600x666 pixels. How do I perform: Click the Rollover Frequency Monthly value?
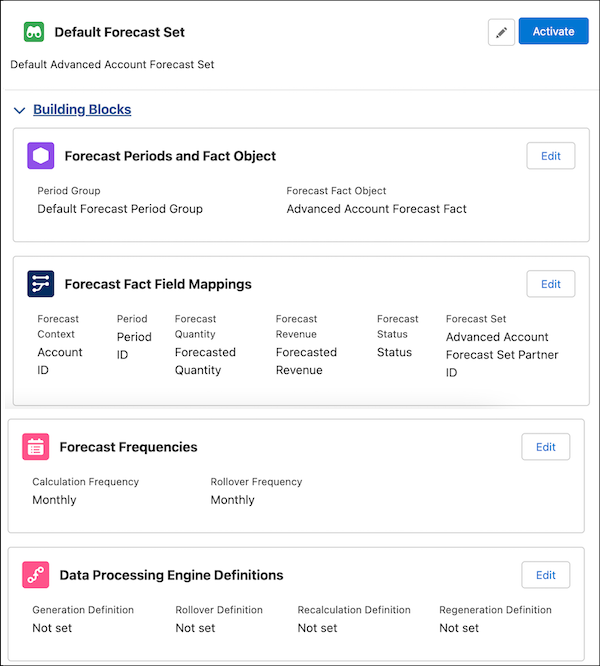[232, 500]
